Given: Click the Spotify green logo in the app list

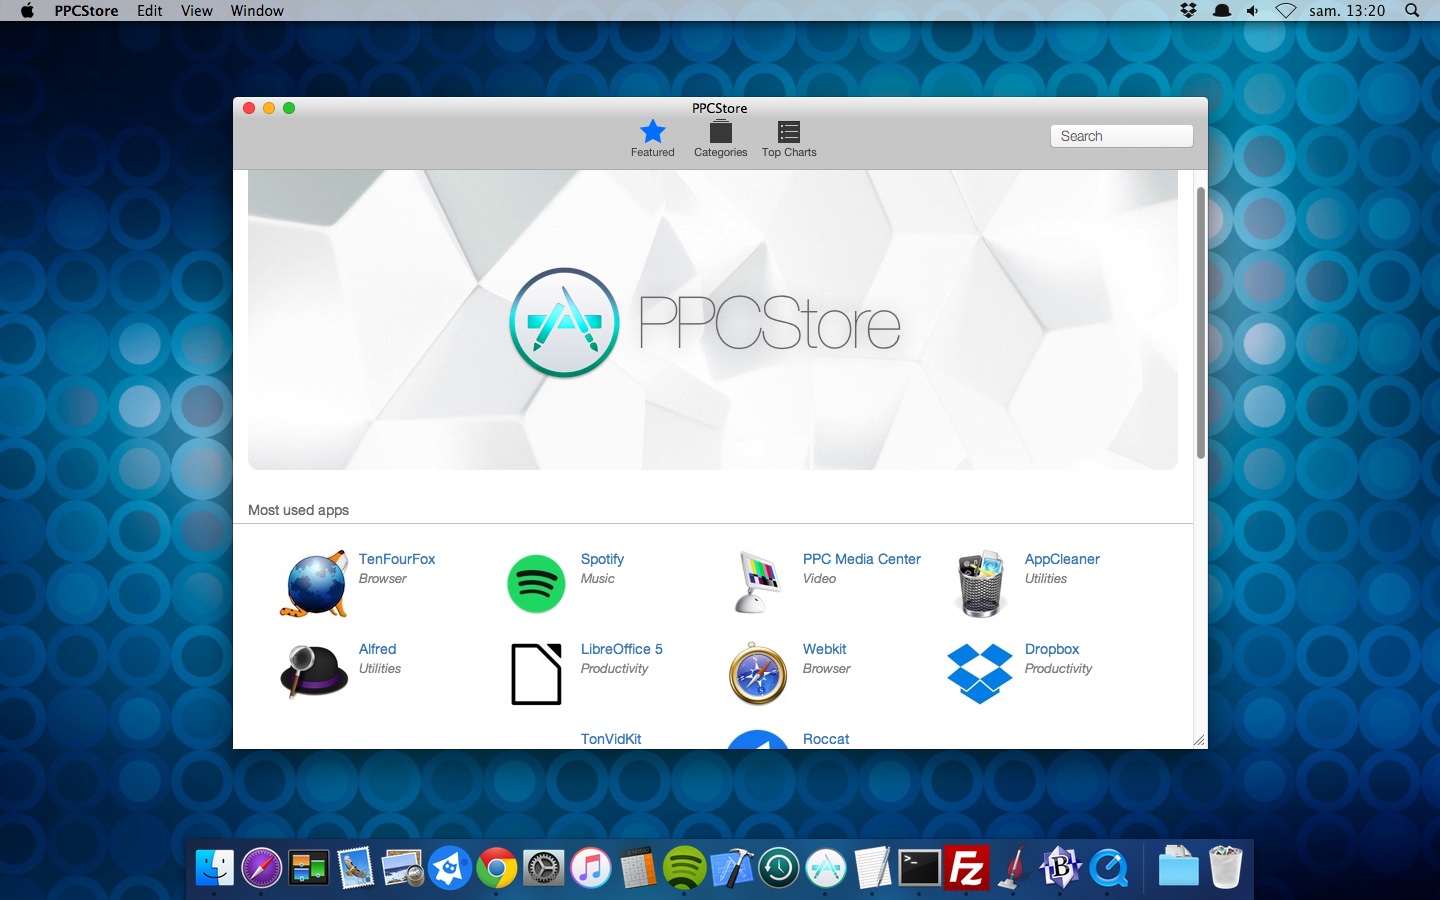Looking at the screenshot, I should [x=536, y=584].
